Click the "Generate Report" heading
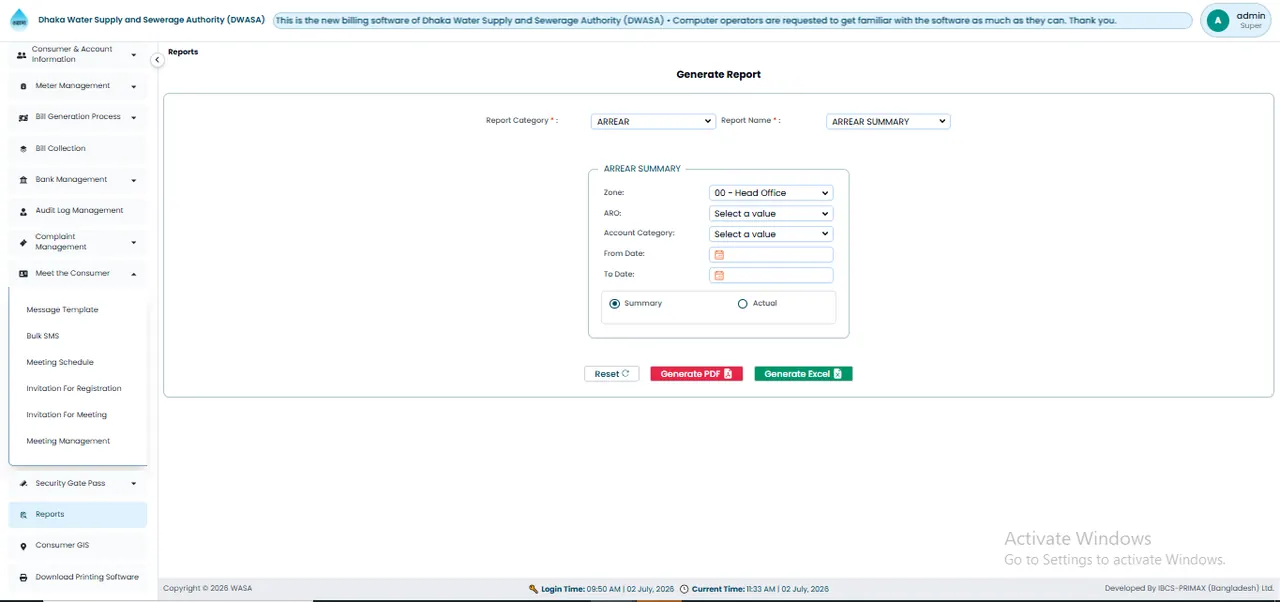Image resolution: width=1280 pixels, height=602 pixels. (719, 75)
